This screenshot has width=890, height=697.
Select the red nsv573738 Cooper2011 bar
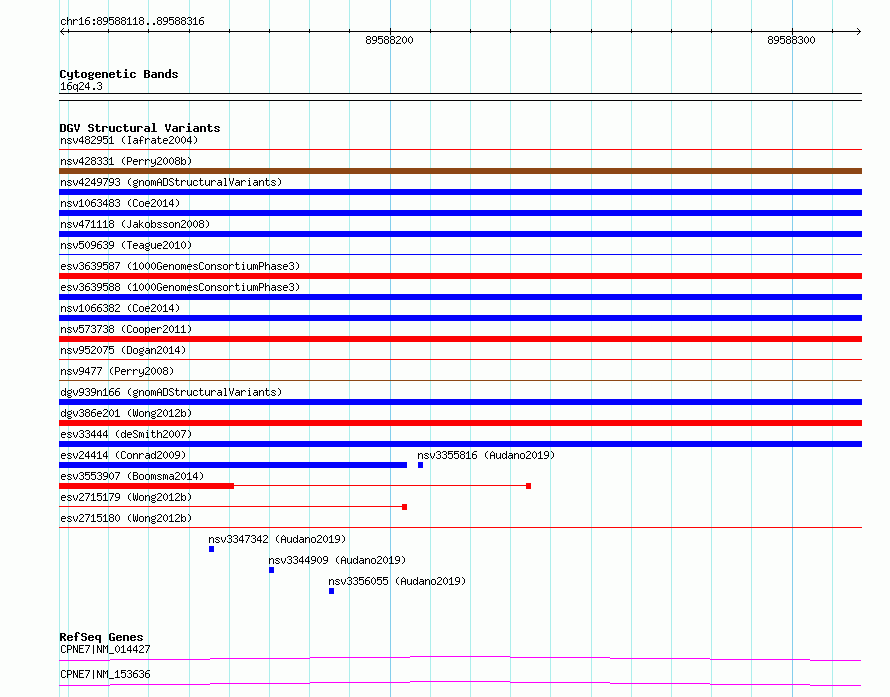460,339
